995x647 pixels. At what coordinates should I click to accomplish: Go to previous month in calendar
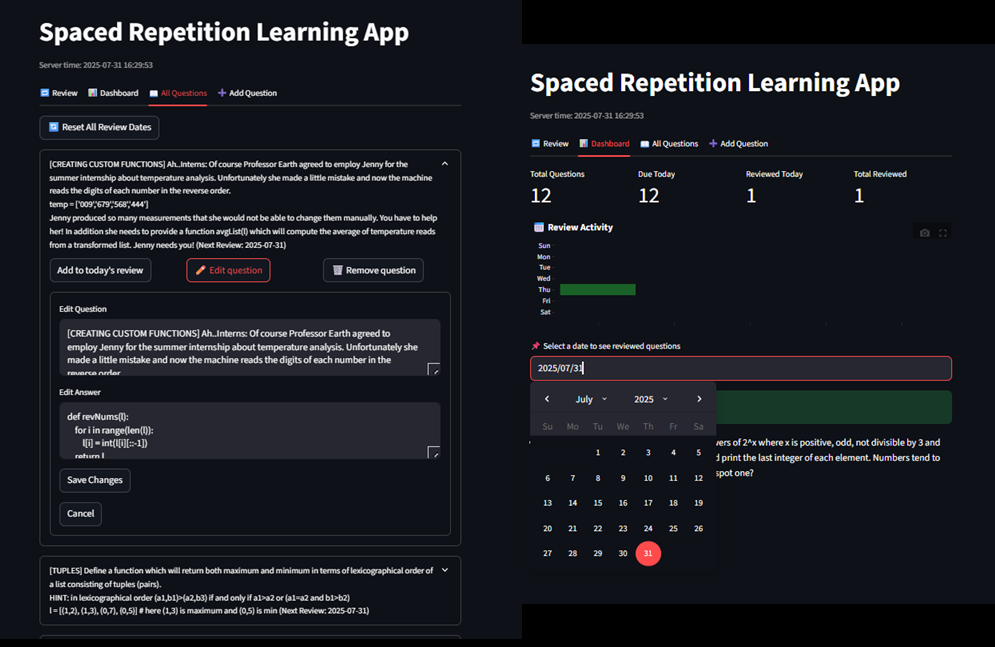(547, 399)
